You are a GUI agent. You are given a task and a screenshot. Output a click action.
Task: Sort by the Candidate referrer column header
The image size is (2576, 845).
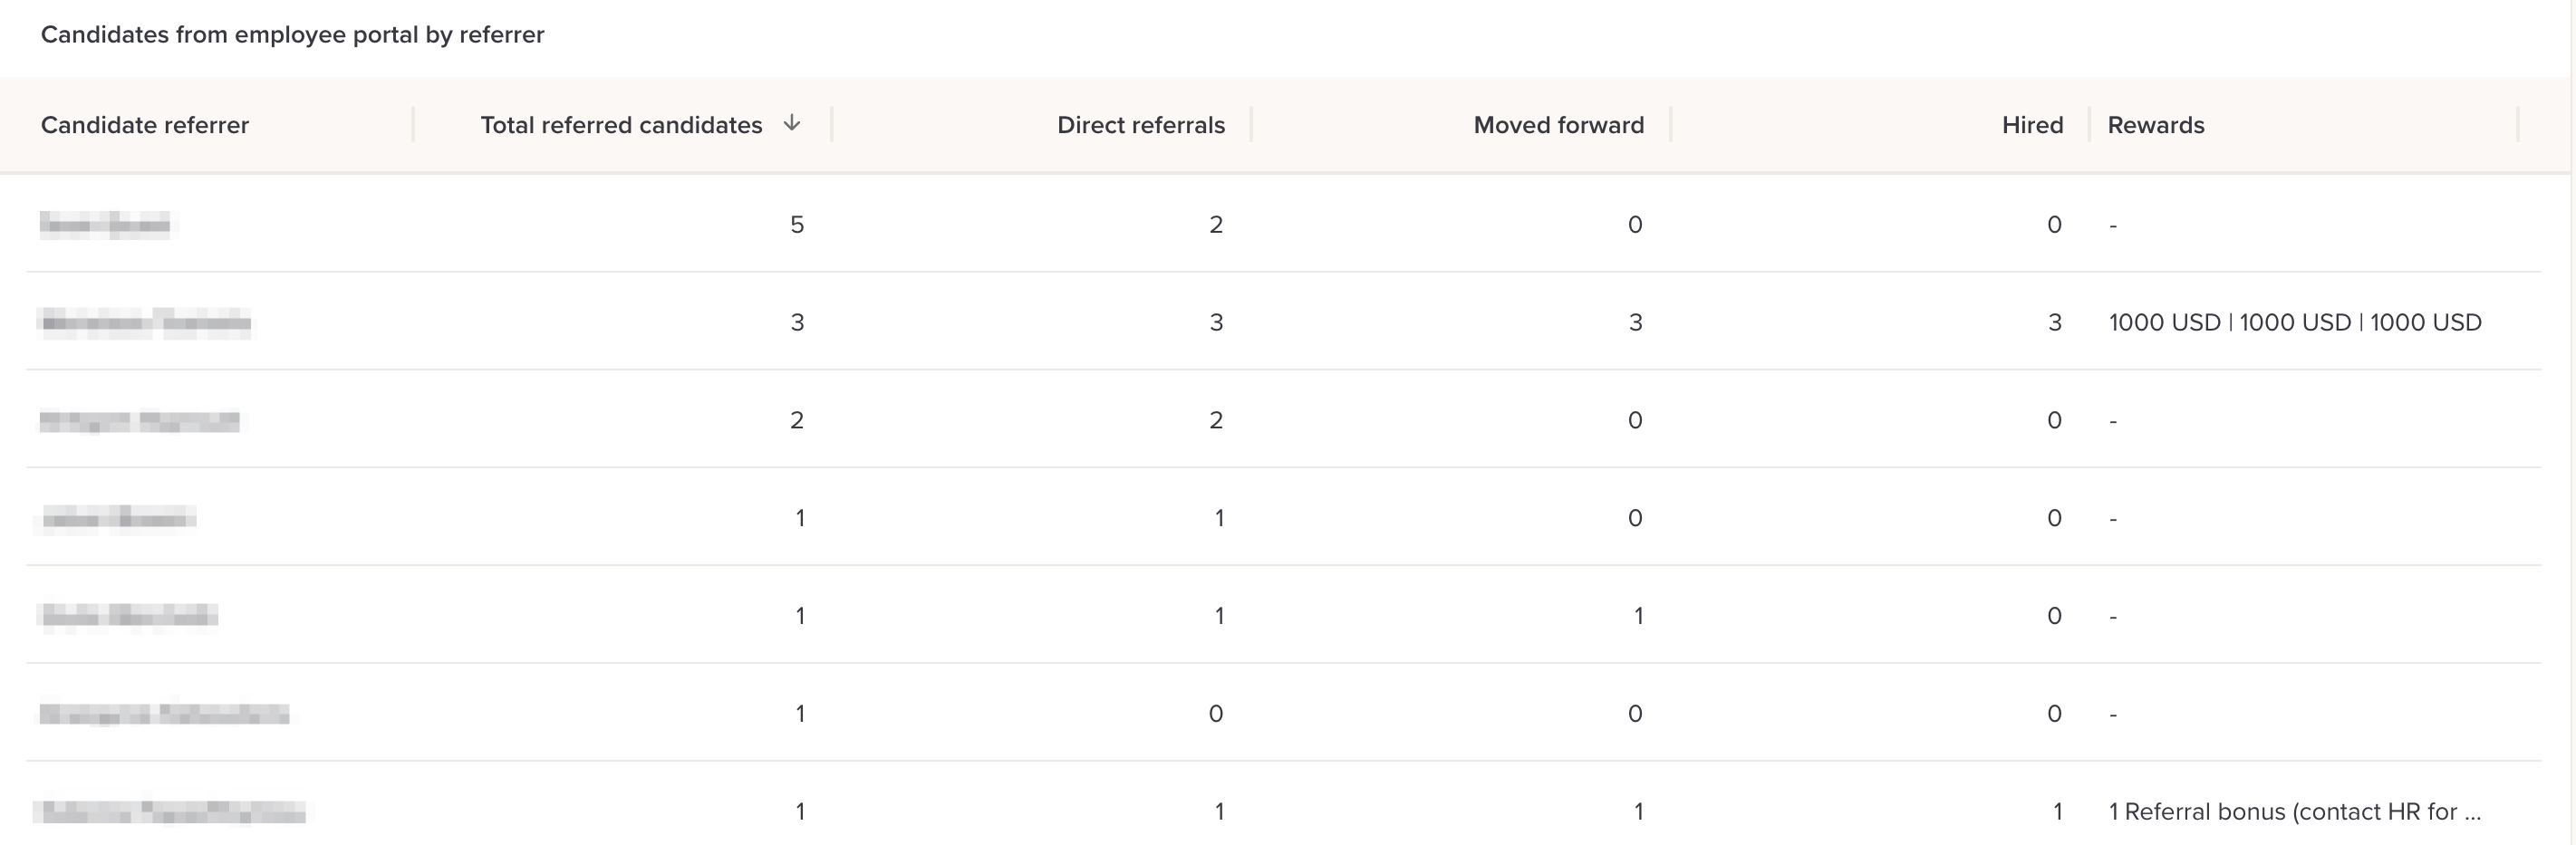144,125
